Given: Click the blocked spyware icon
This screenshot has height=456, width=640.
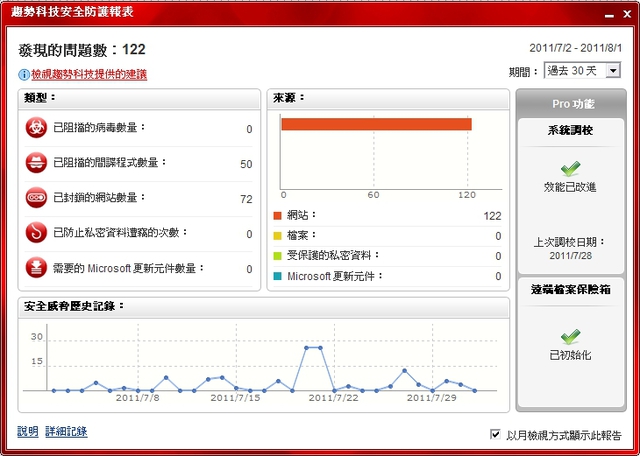Looking at the screenshot, I should 37,163.
